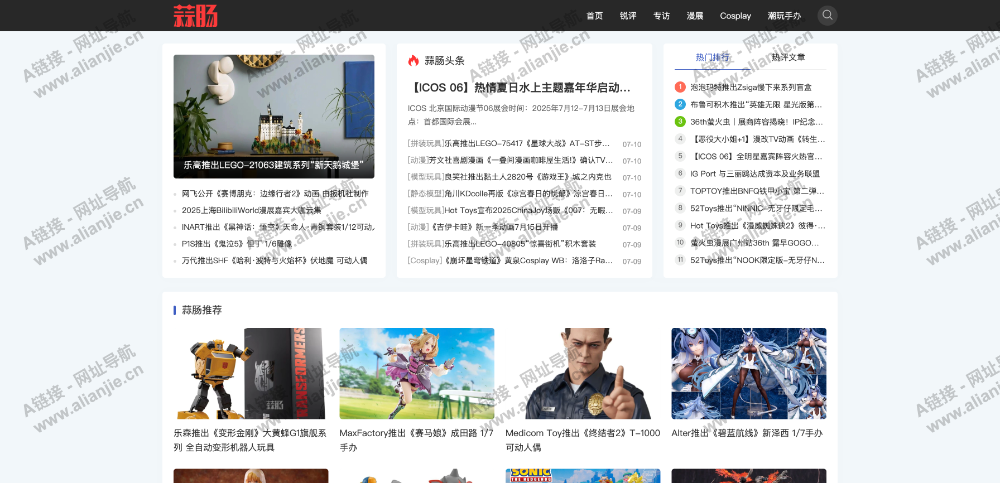This screenshot has width=1000, height=483.
Task: Open the P1S推出《鬼泣5》但丁 1/6雕像 article
Action: point(237,244)
